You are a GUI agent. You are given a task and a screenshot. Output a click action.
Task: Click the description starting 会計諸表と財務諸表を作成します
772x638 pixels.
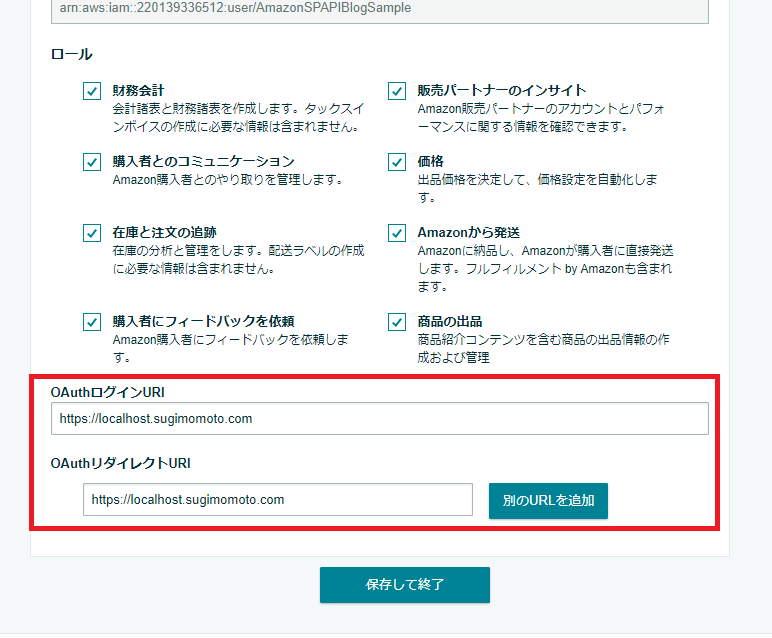(238, 118)
